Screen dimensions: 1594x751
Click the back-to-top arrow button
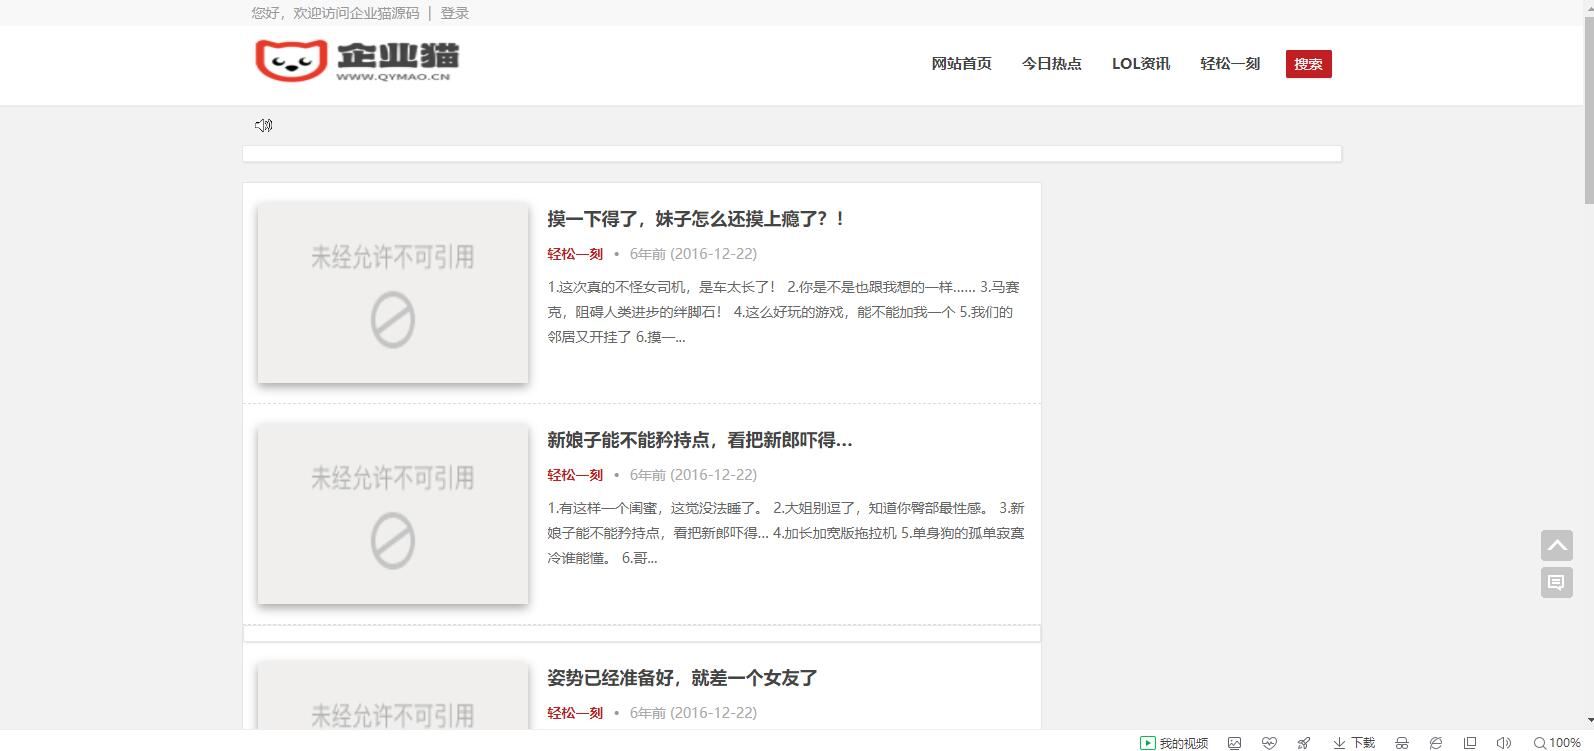pyautogui.click(x=1556, y=545)
